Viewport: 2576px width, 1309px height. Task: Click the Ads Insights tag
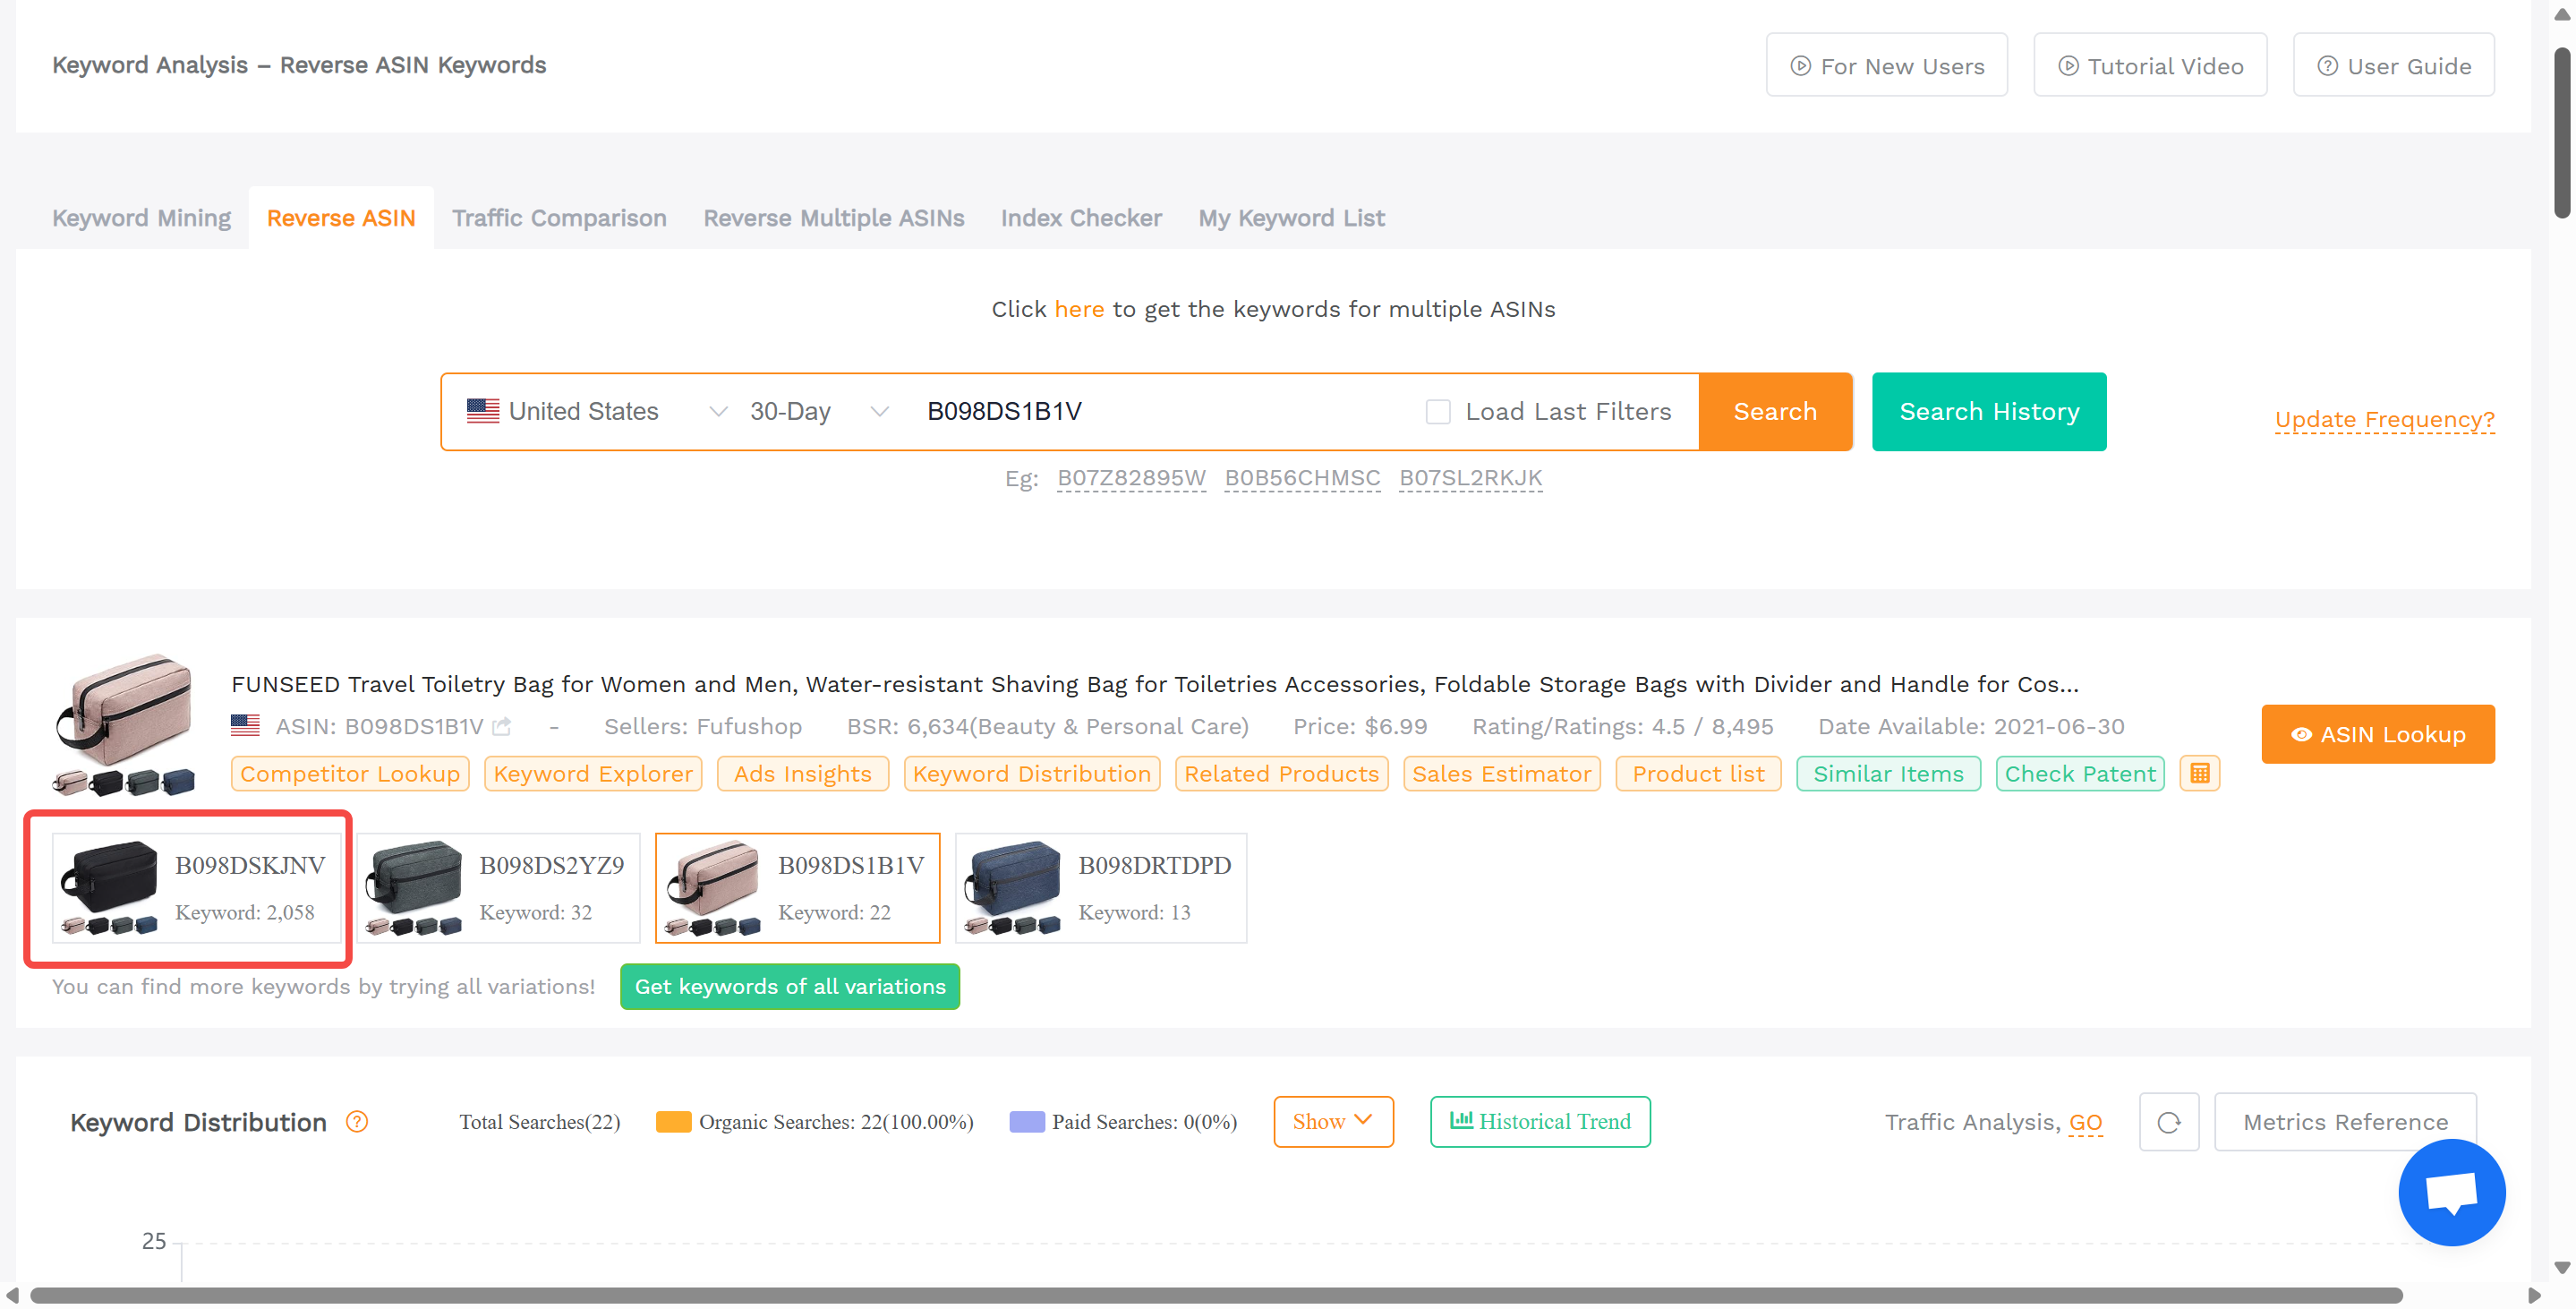pyautogui.click(x=802, y=773)
